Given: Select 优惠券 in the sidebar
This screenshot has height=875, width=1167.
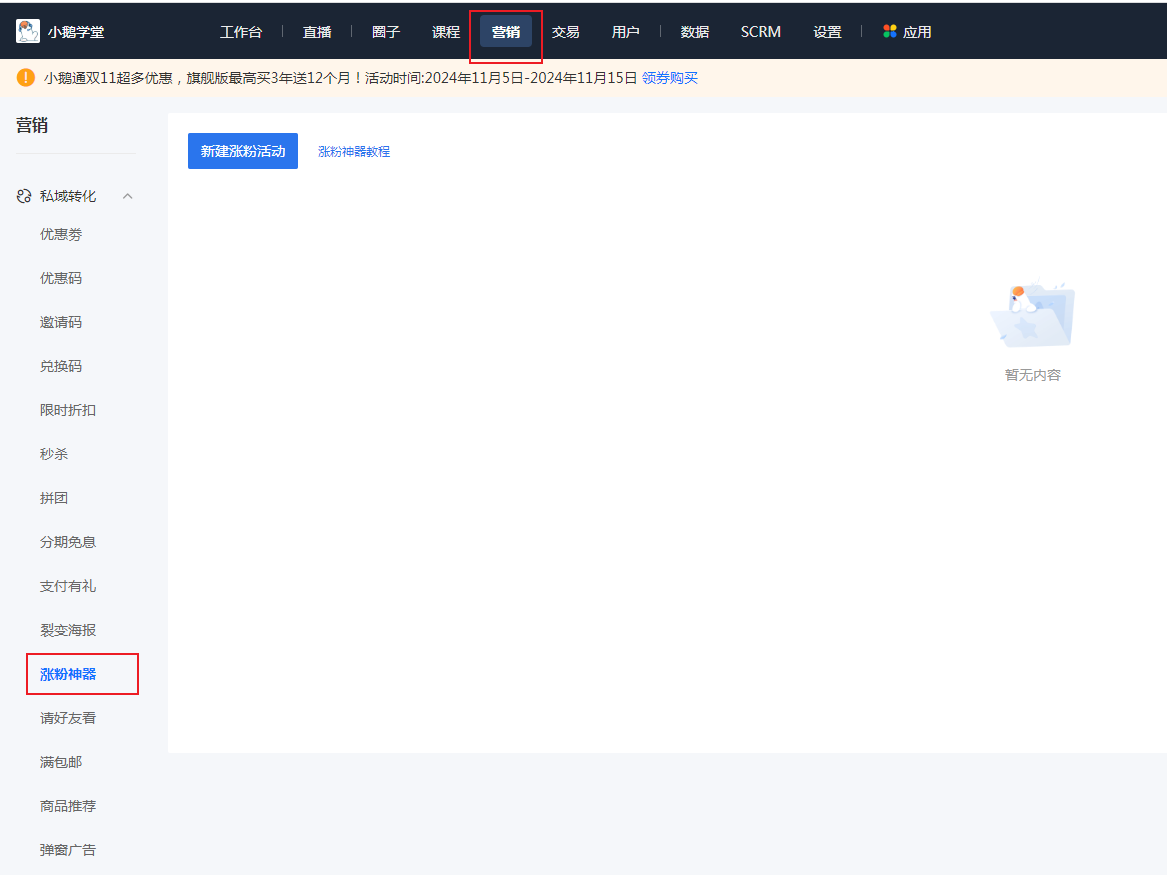Looking at the screenshot, I should click(61, 234).
